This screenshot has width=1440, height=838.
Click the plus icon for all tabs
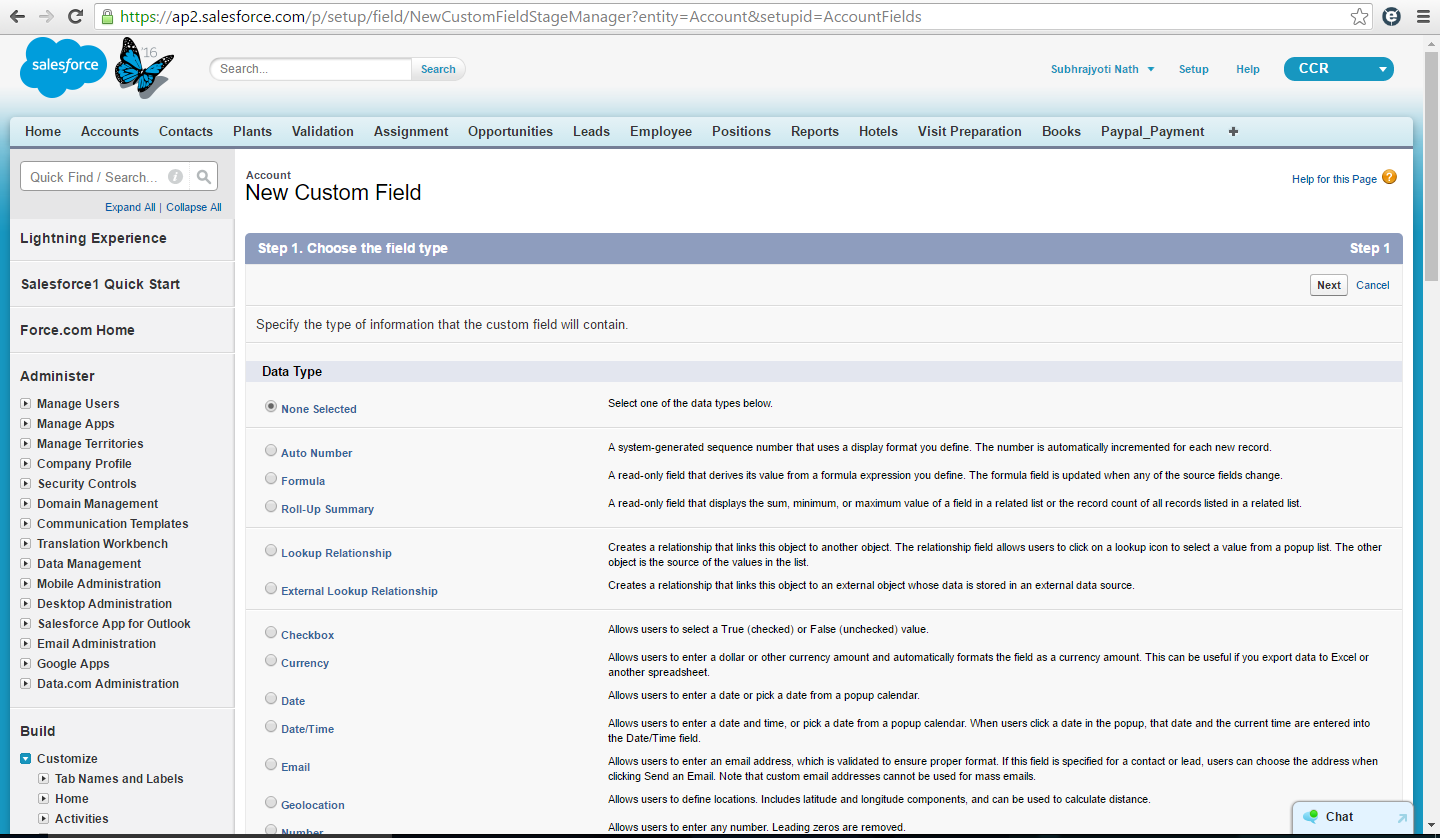(1233, 131)
